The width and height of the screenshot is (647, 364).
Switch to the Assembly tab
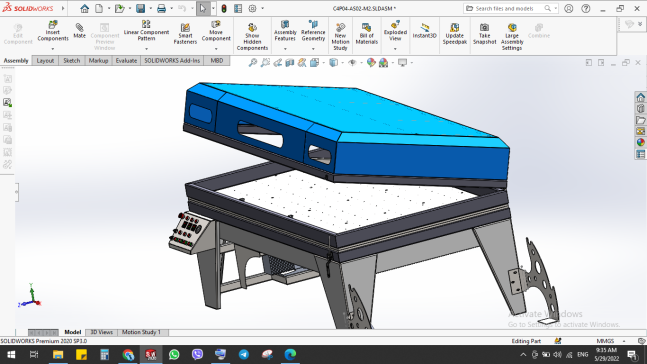(x=16, y=61)
